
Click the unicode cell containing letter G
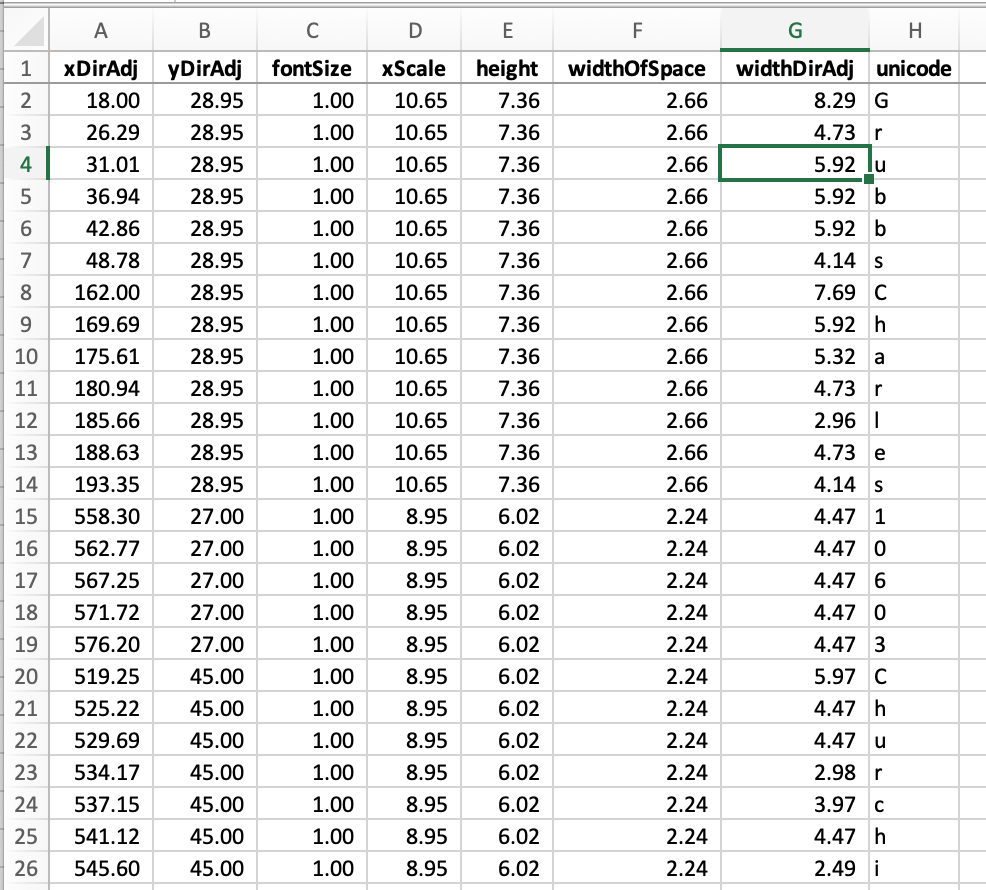coord(913,100)
